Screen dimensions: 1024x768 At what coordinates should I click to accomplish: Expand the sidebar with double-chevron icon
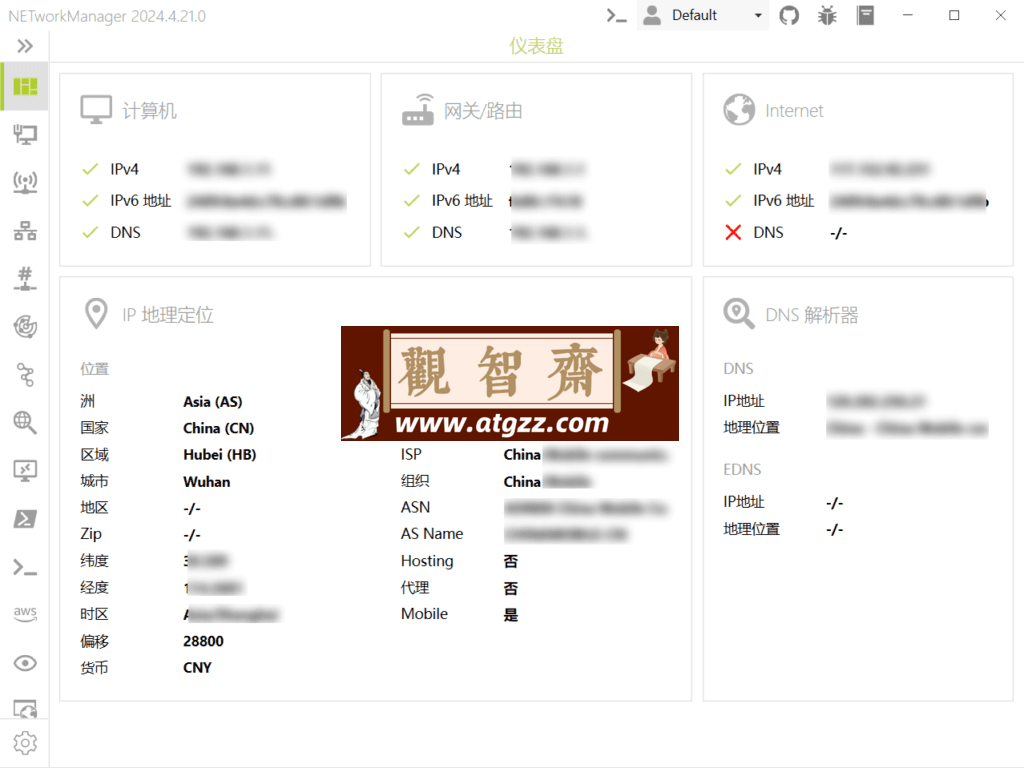pyautogui.click(x=25, y=46)
